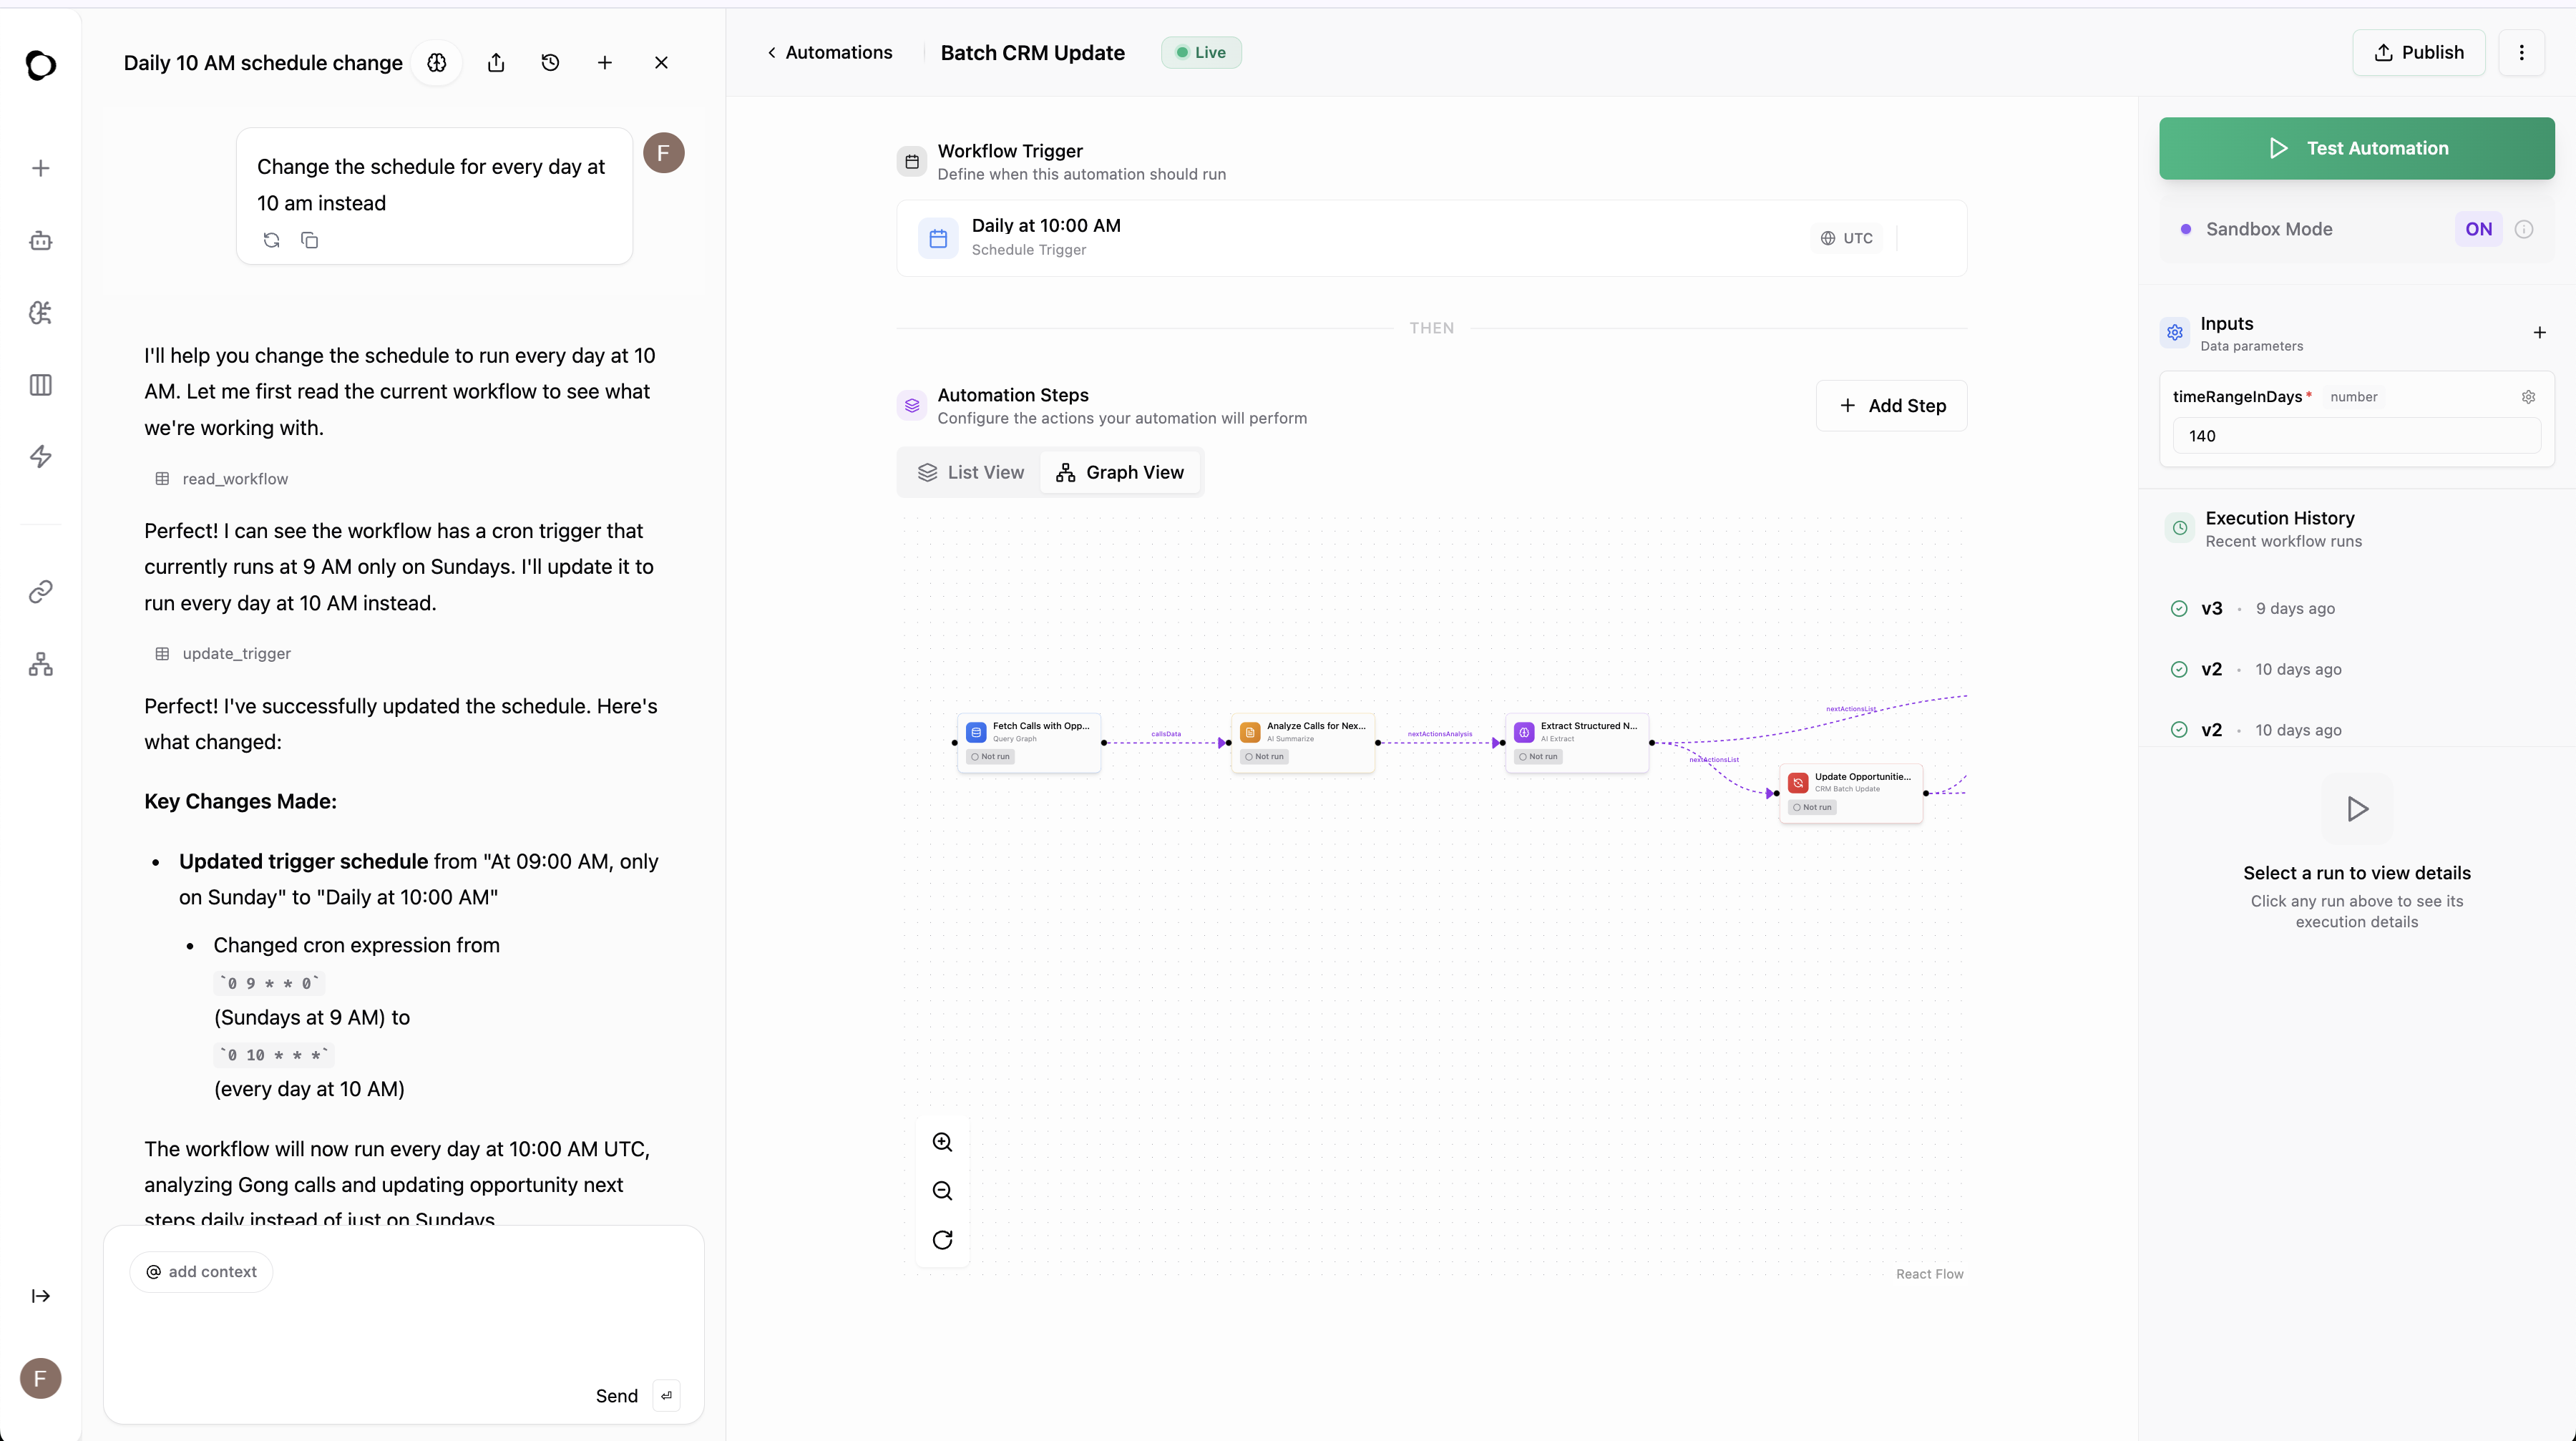This screenshot has width=2576, height=1441.
Task: Click the zoom in icon on the canvas
Action: point(941,1141)
